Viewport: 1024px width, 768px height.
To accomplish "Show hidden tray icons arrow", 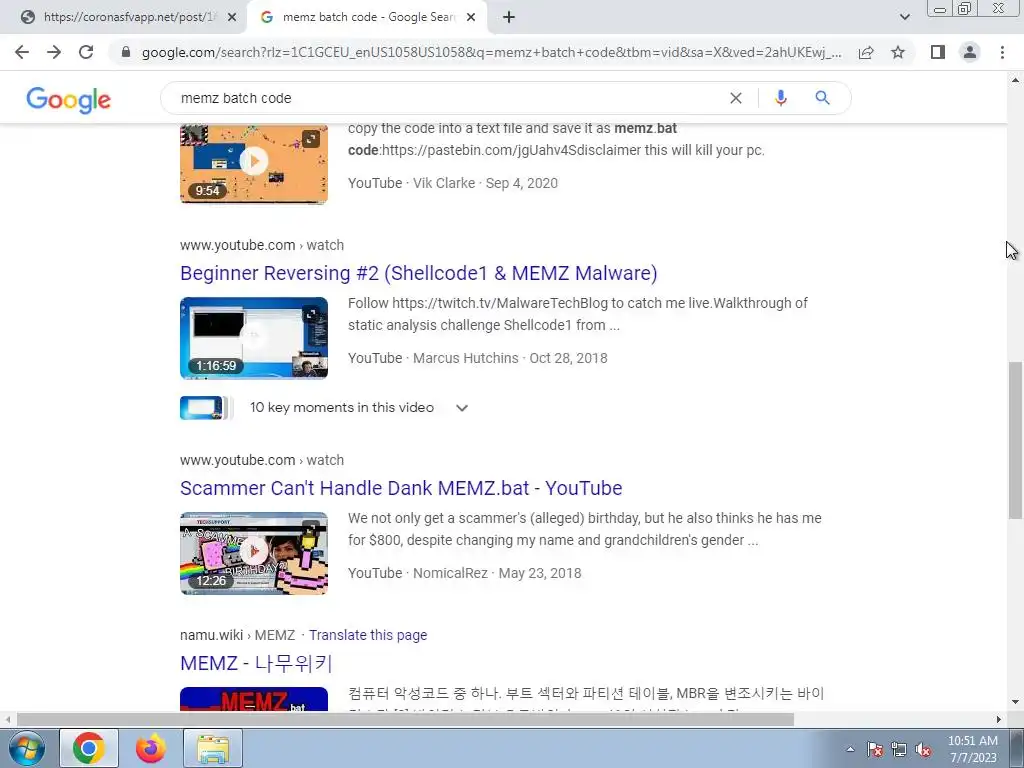I will pos(850,749).
